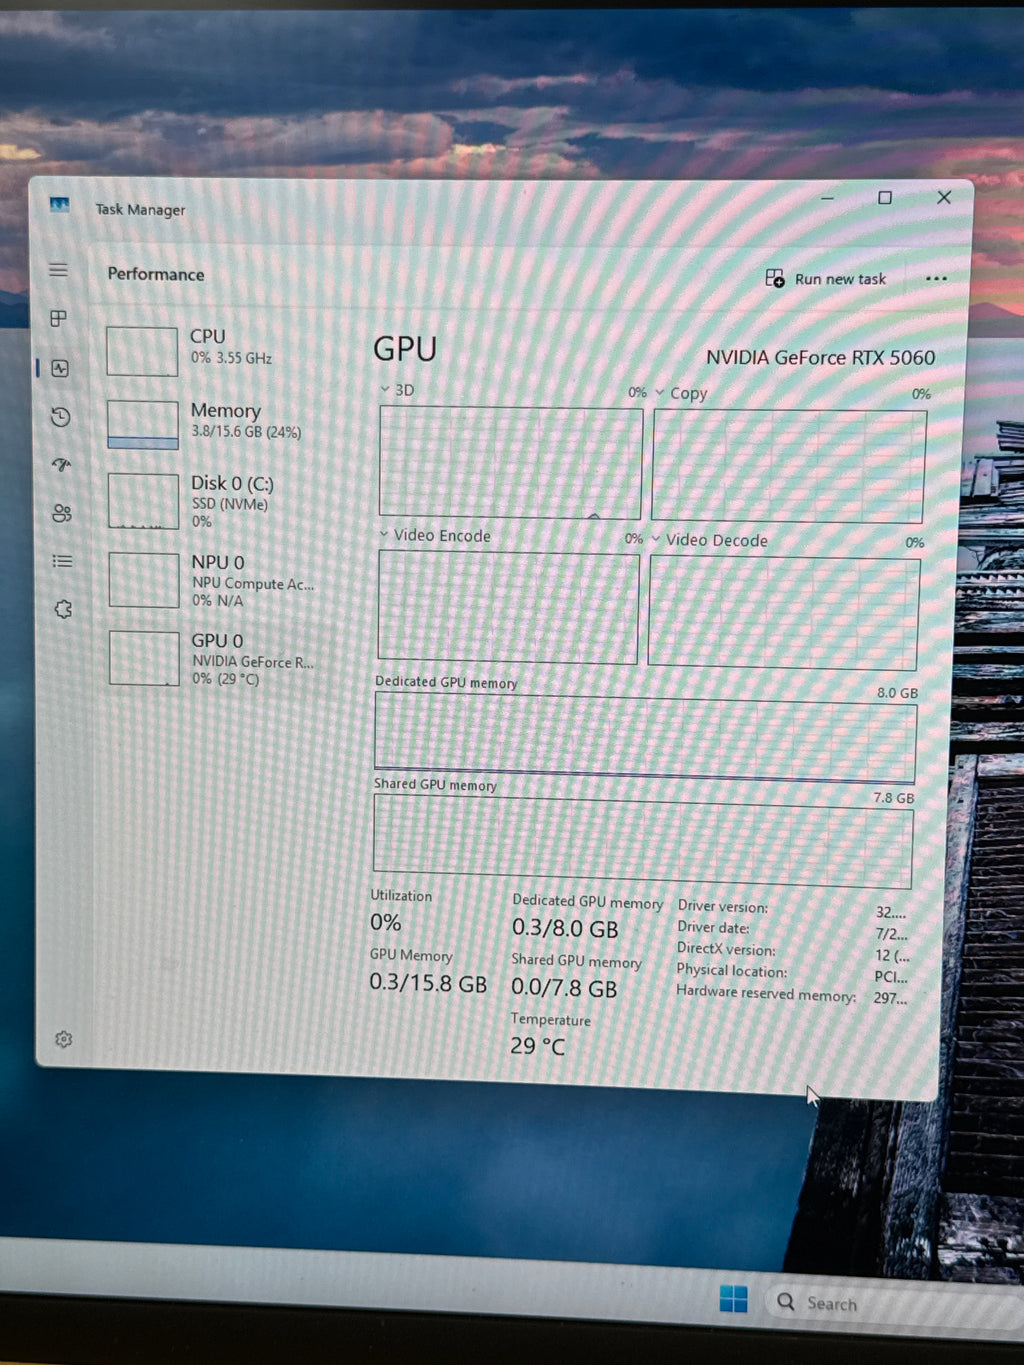Click the taskbar Search box
Image resolution: width=1024 pixels, height=1365 pixels.
[895, 1304]
